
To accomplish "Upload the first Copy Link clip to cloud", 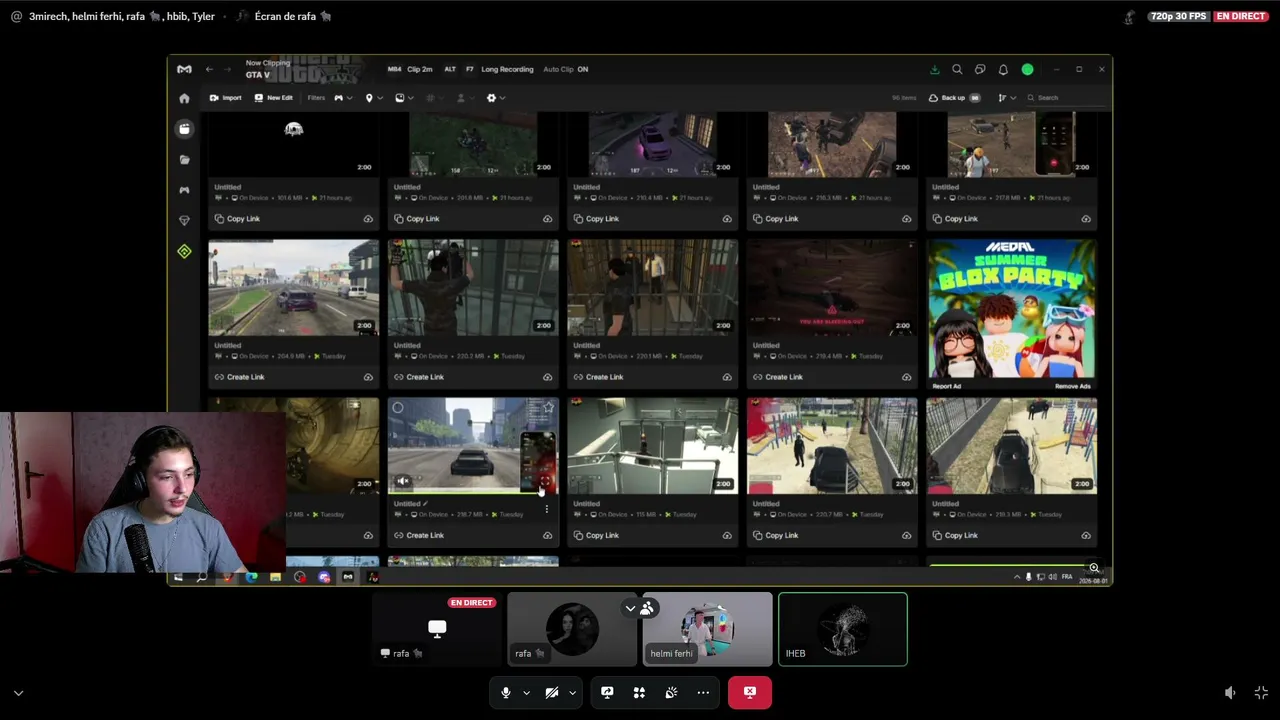I will [368, 219].
